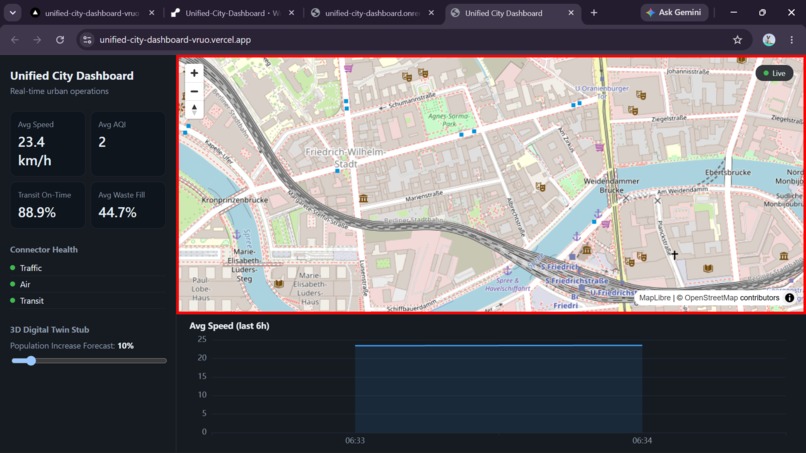
Task: Click the Avg Waste Fill 44.7% card
Action: tap(128, 205)
